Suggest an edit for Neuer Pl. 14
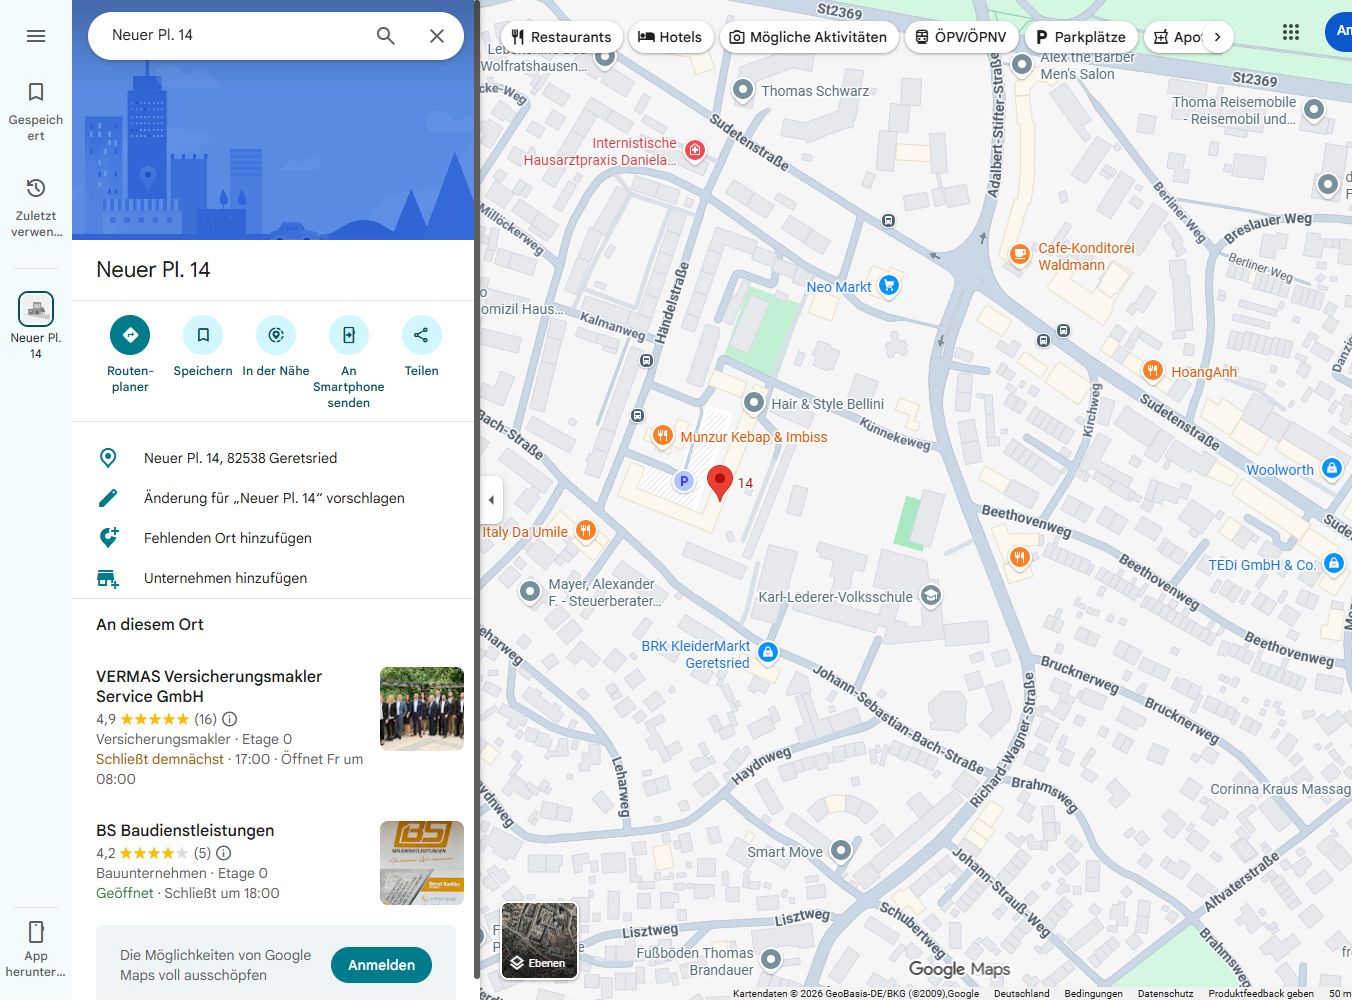Image resolution: width=1352 pixels, height=1000 pixels. point(273,498)
